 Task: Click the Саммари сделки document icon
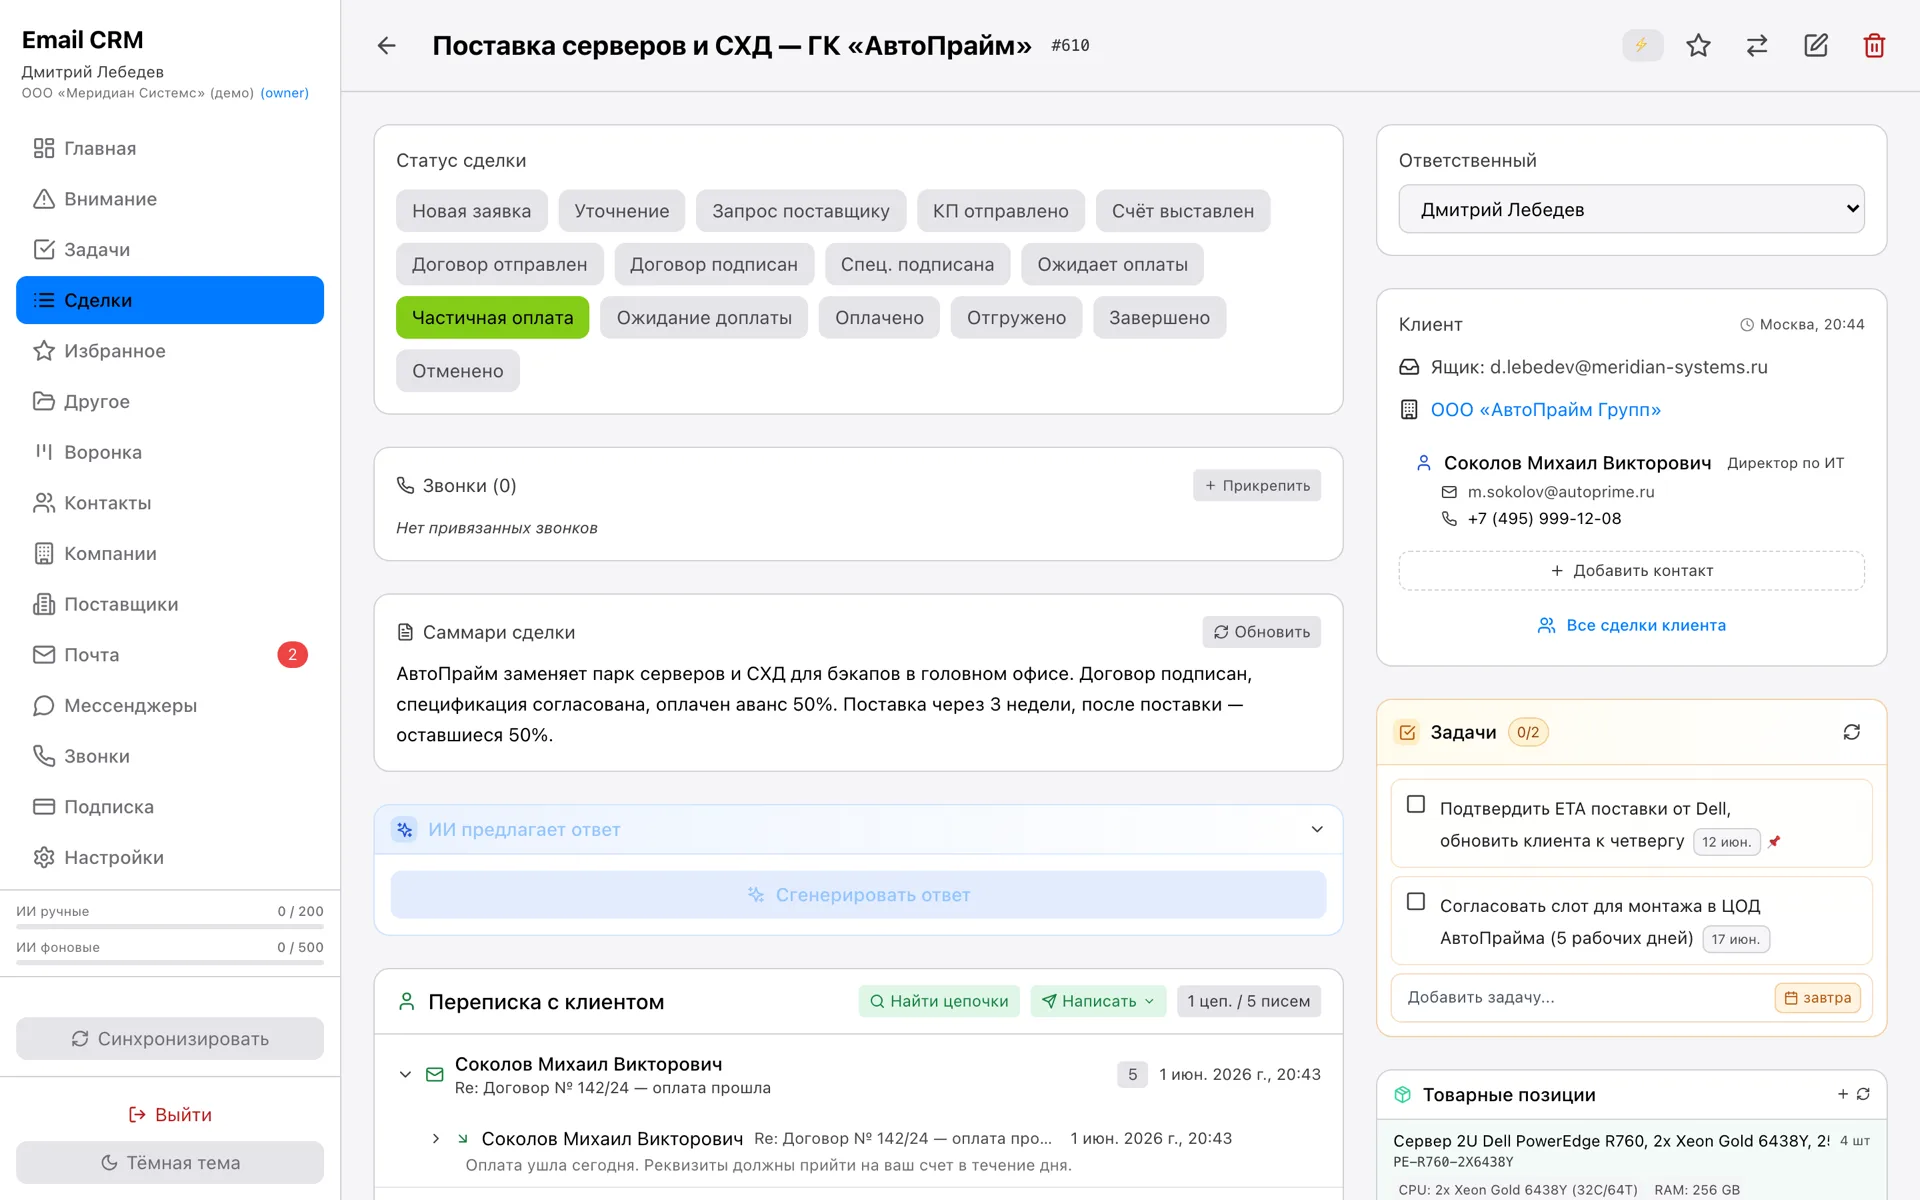(405, 632)
